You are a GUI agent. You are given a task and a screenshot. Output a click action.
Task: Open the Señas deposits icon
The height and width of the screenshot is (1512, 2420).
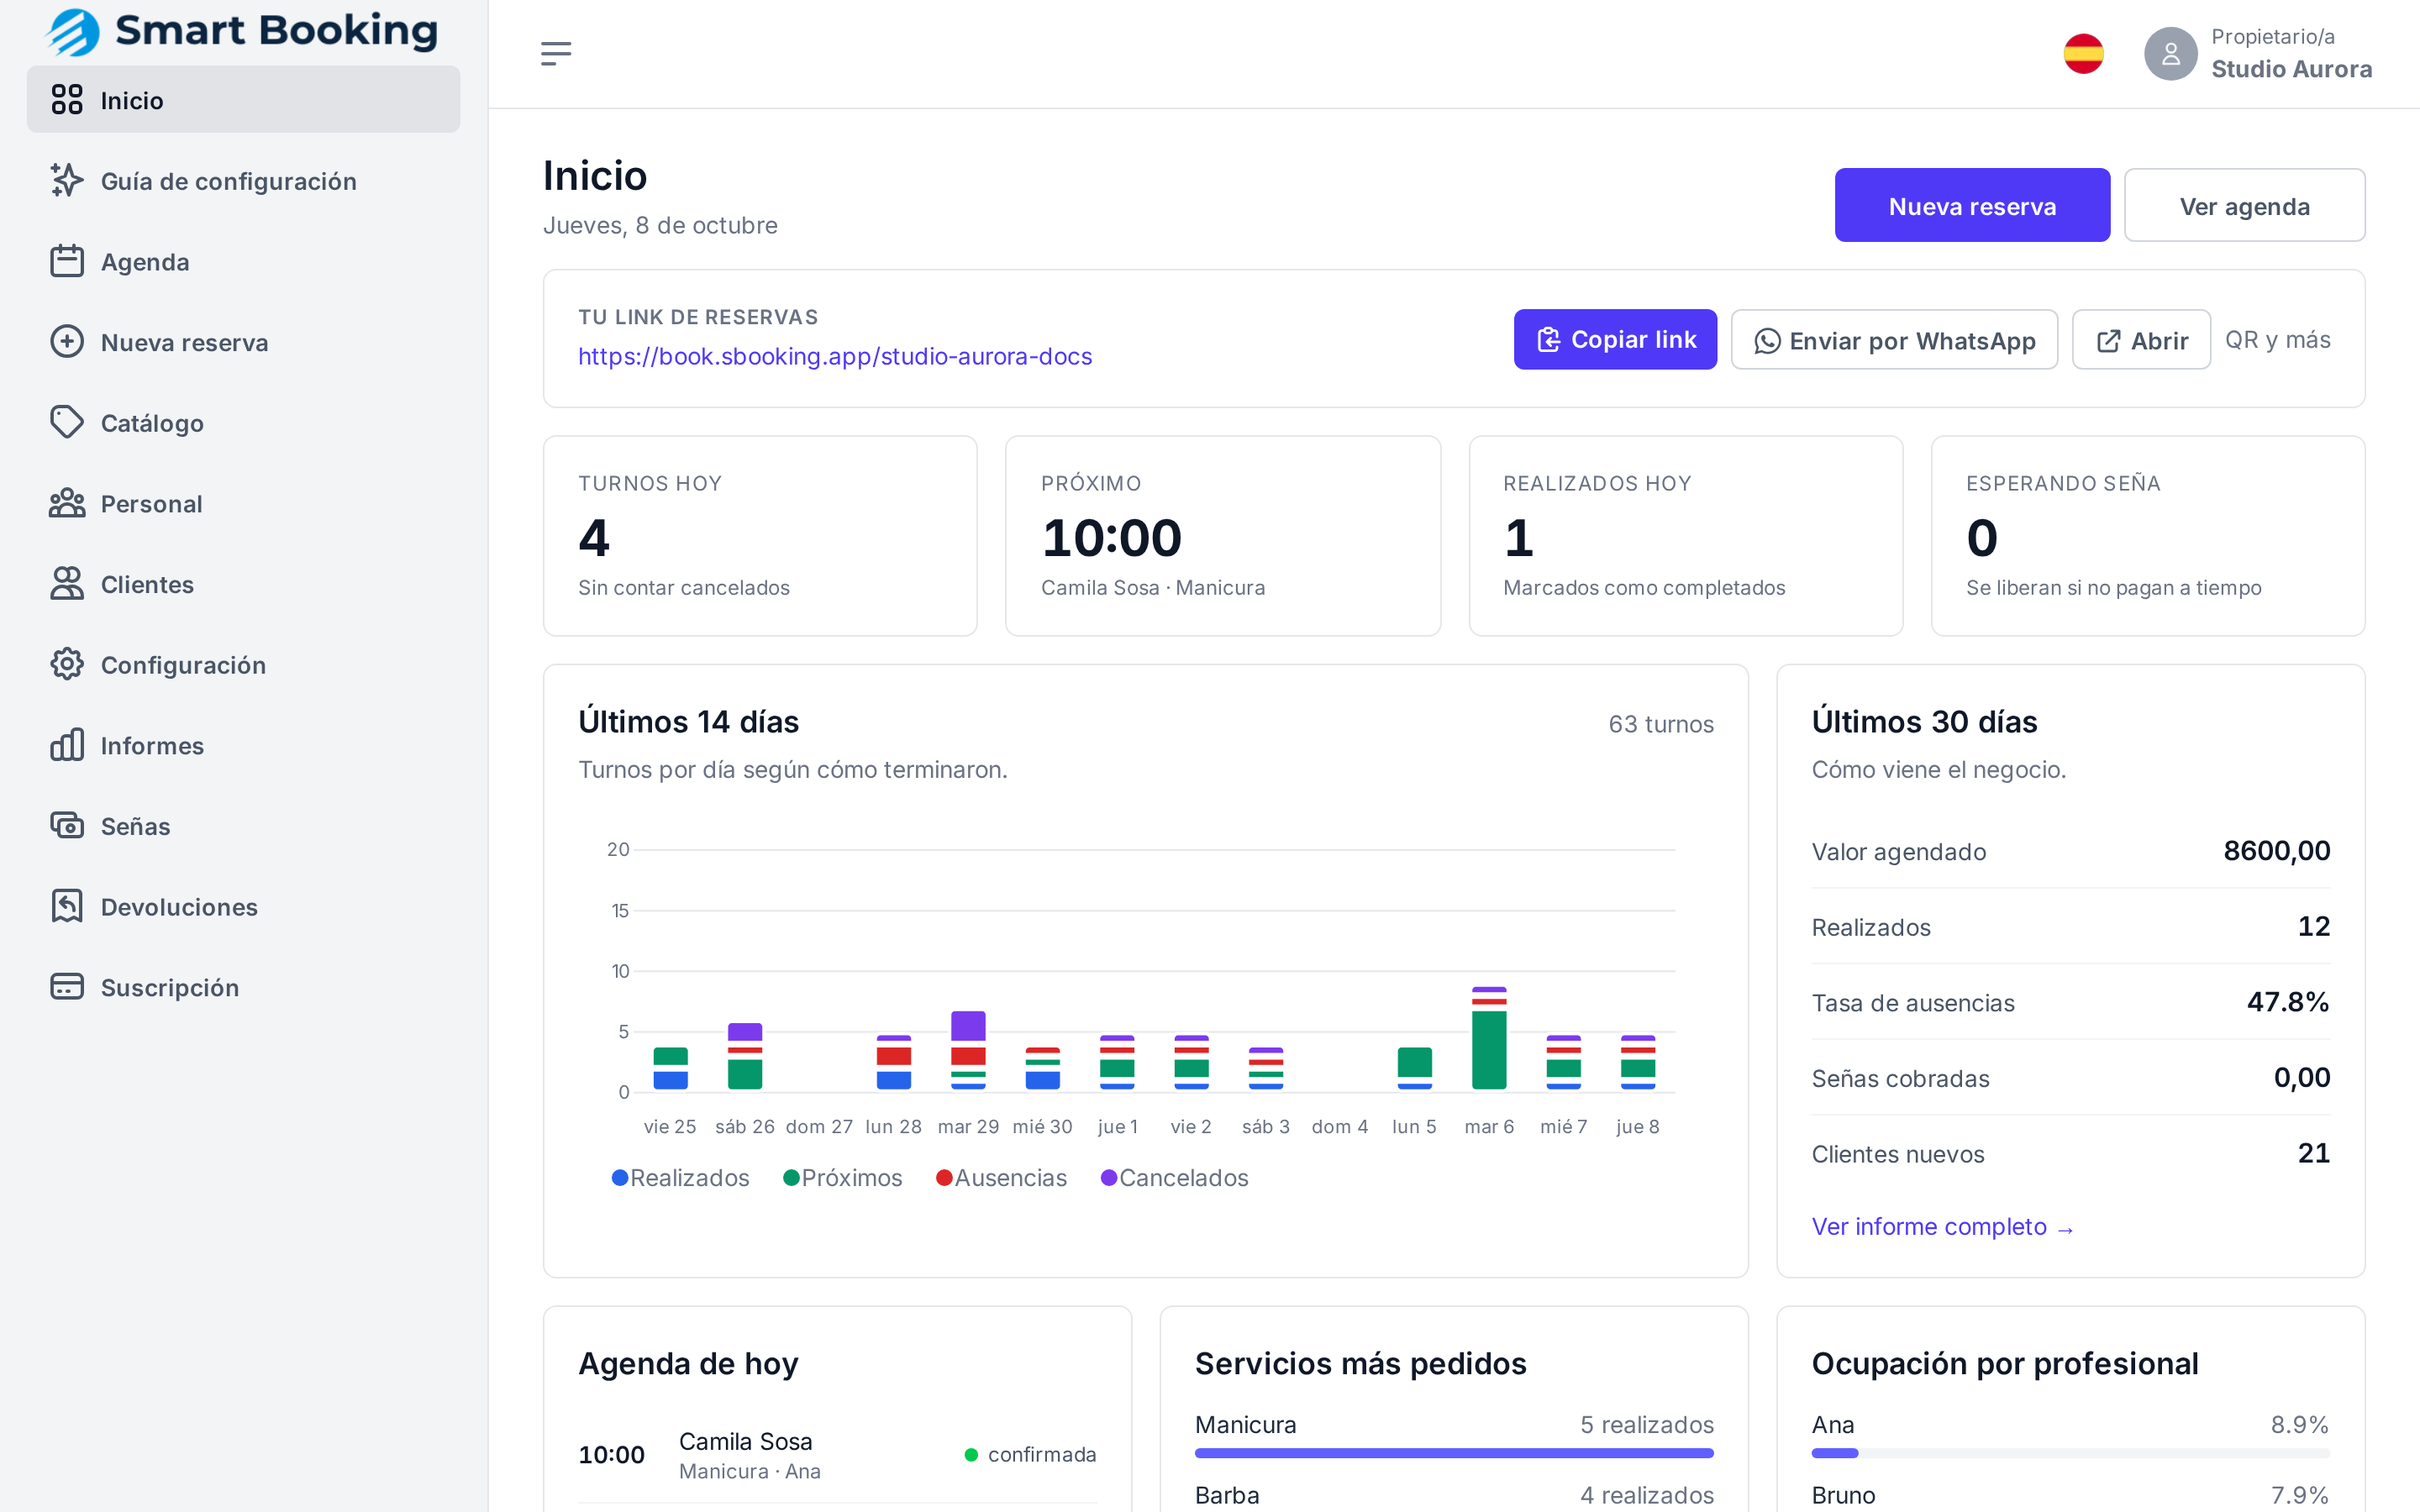(67, 826)
